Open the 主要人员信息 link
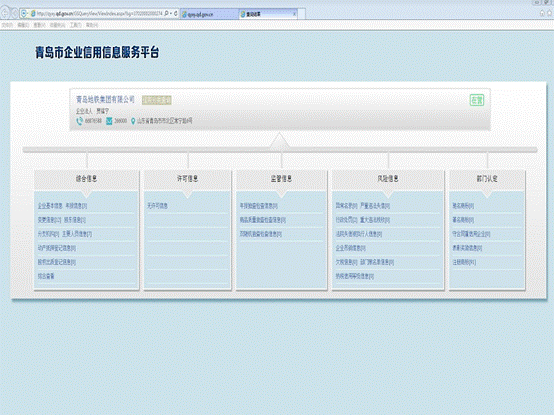This screenshot has width=554, height=415. (x=77, y=234)
